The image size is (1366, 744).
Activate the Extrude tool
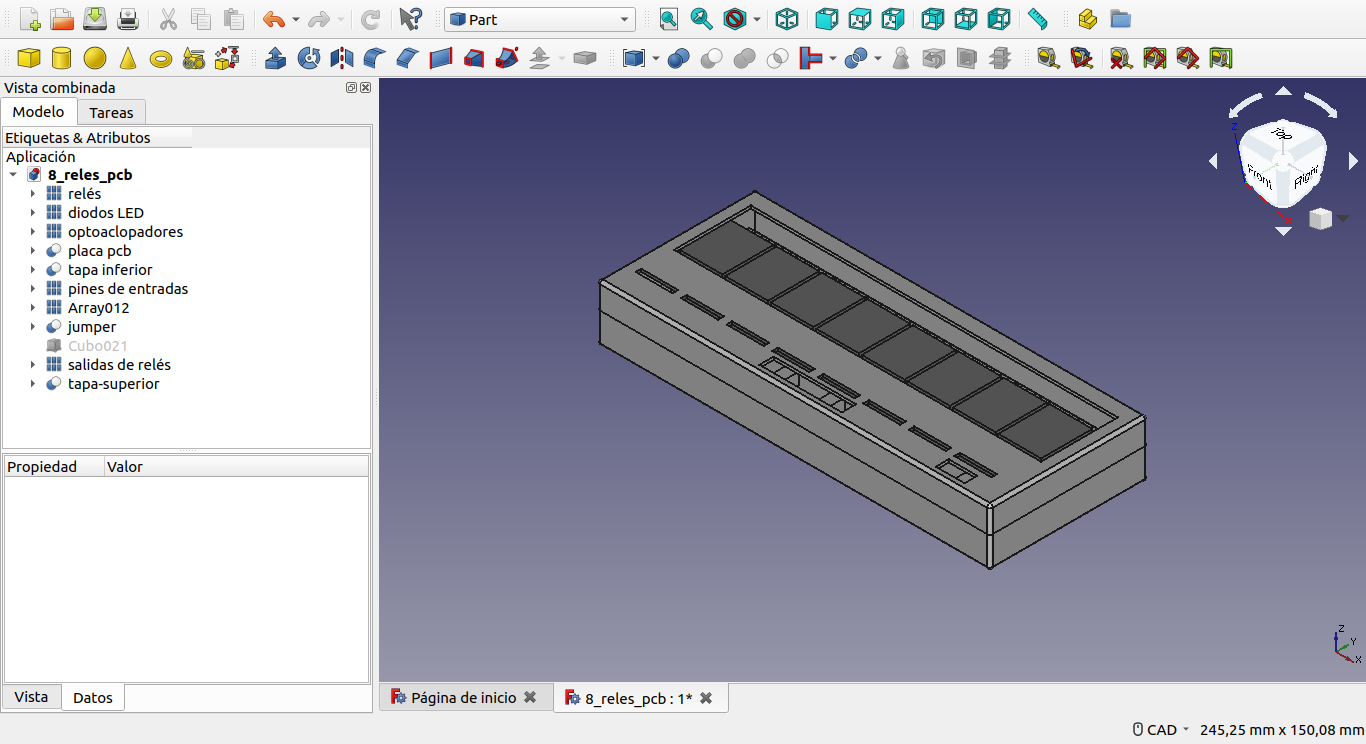point(276,59)
